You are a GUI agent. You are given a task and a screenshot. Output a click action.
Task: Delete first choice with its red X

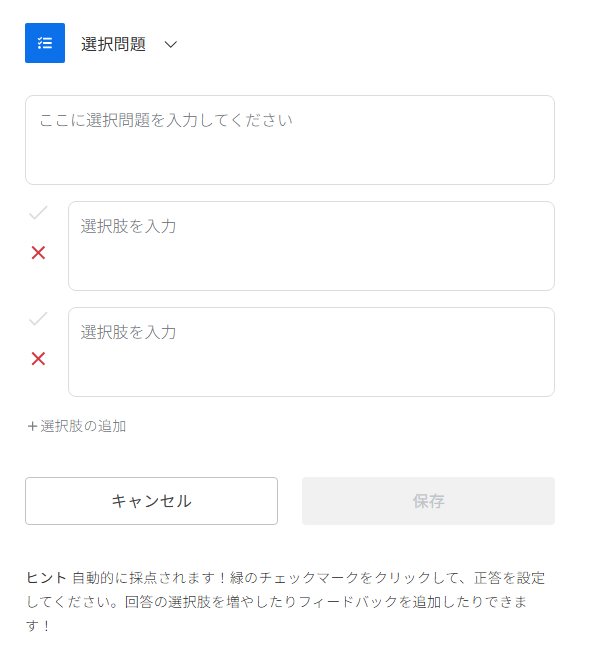(x=38, y=253)
